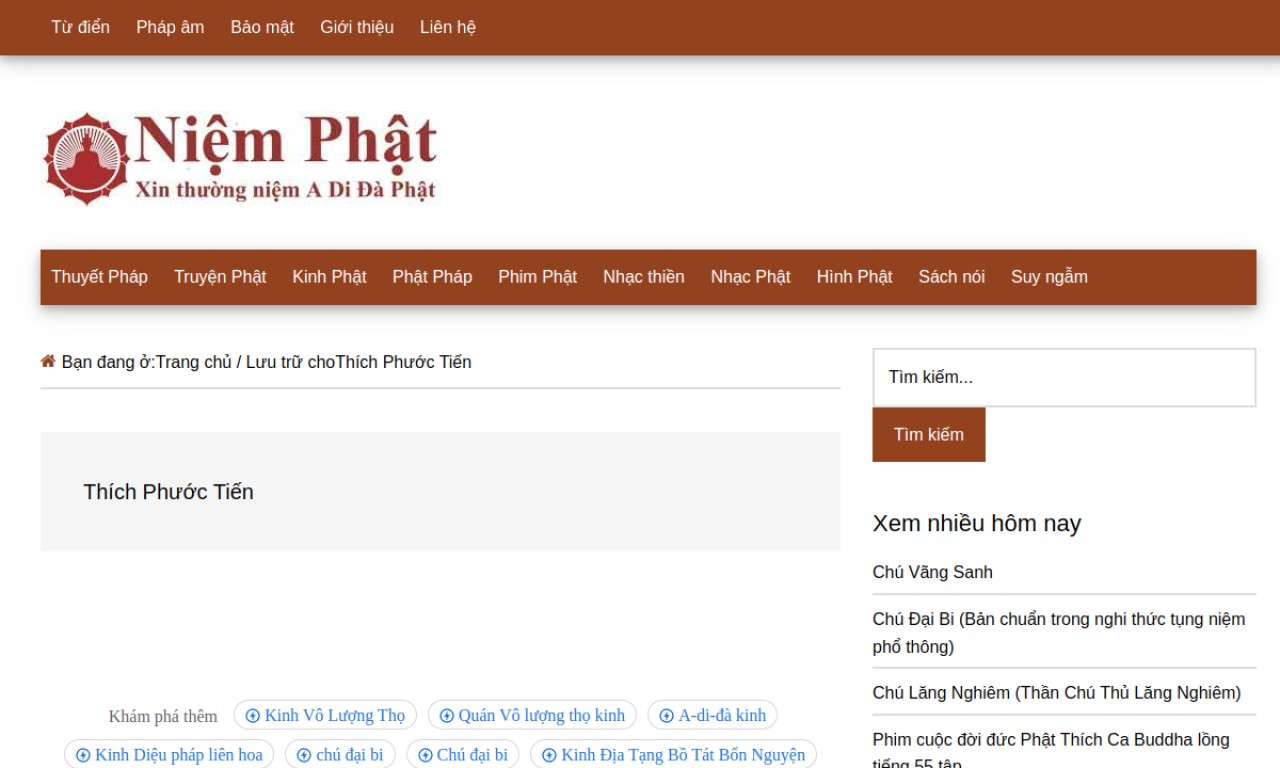Viewport: 1280px width, 768px height.
Task: Click the Tìm kiếm search button
Action: 929,434
